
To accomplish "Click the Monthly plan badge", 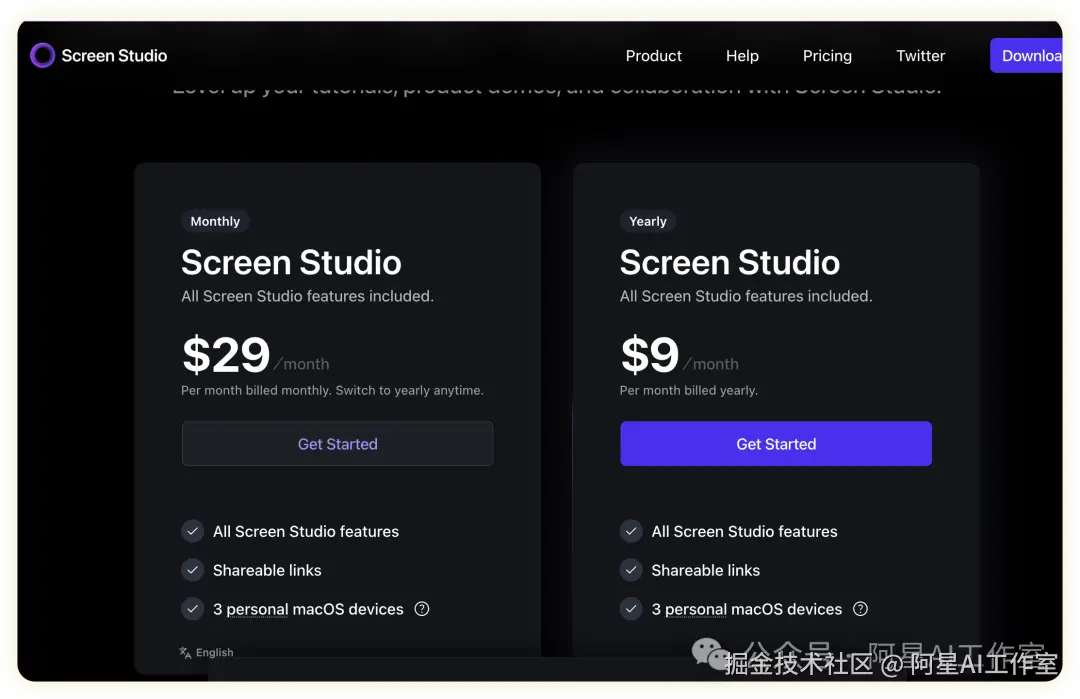I will click(x=215, y=221).
